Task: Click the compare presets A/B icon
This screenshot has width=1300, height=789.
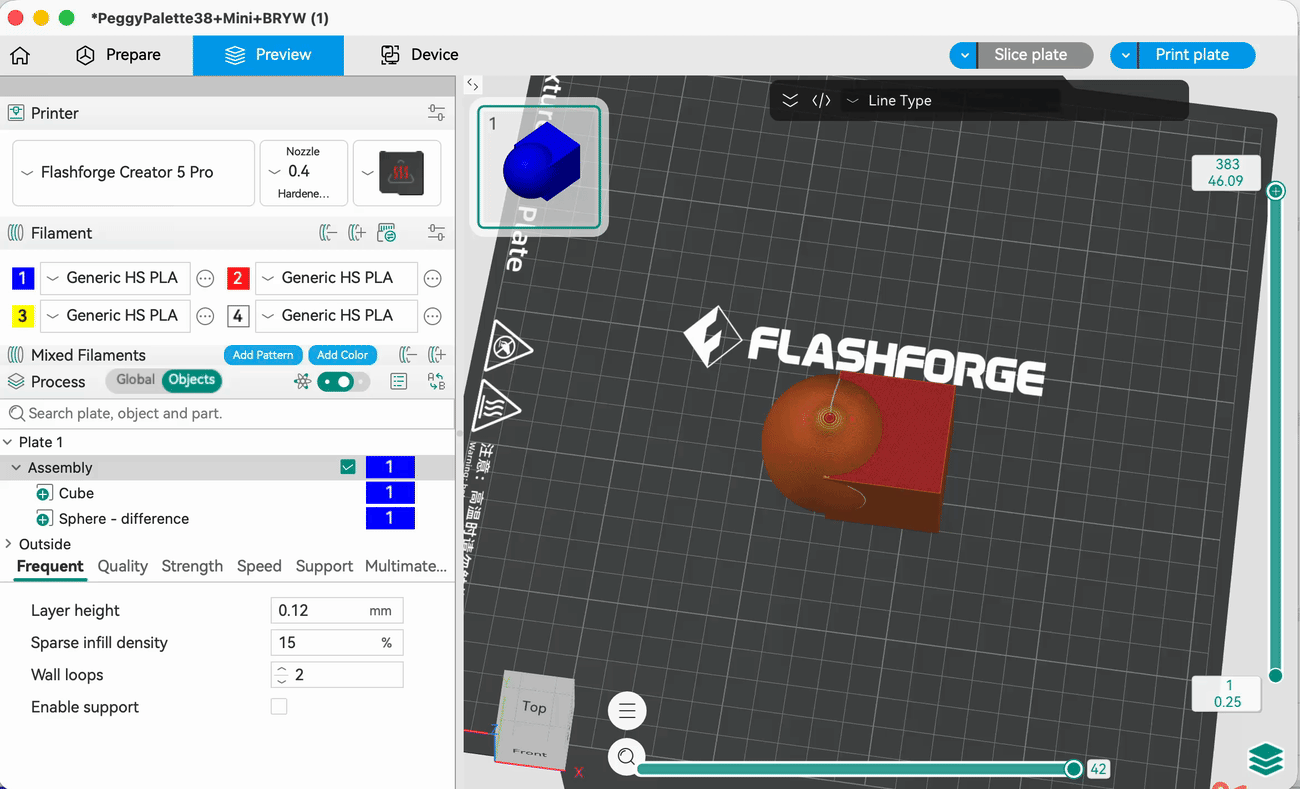Action: coord(436,382)
